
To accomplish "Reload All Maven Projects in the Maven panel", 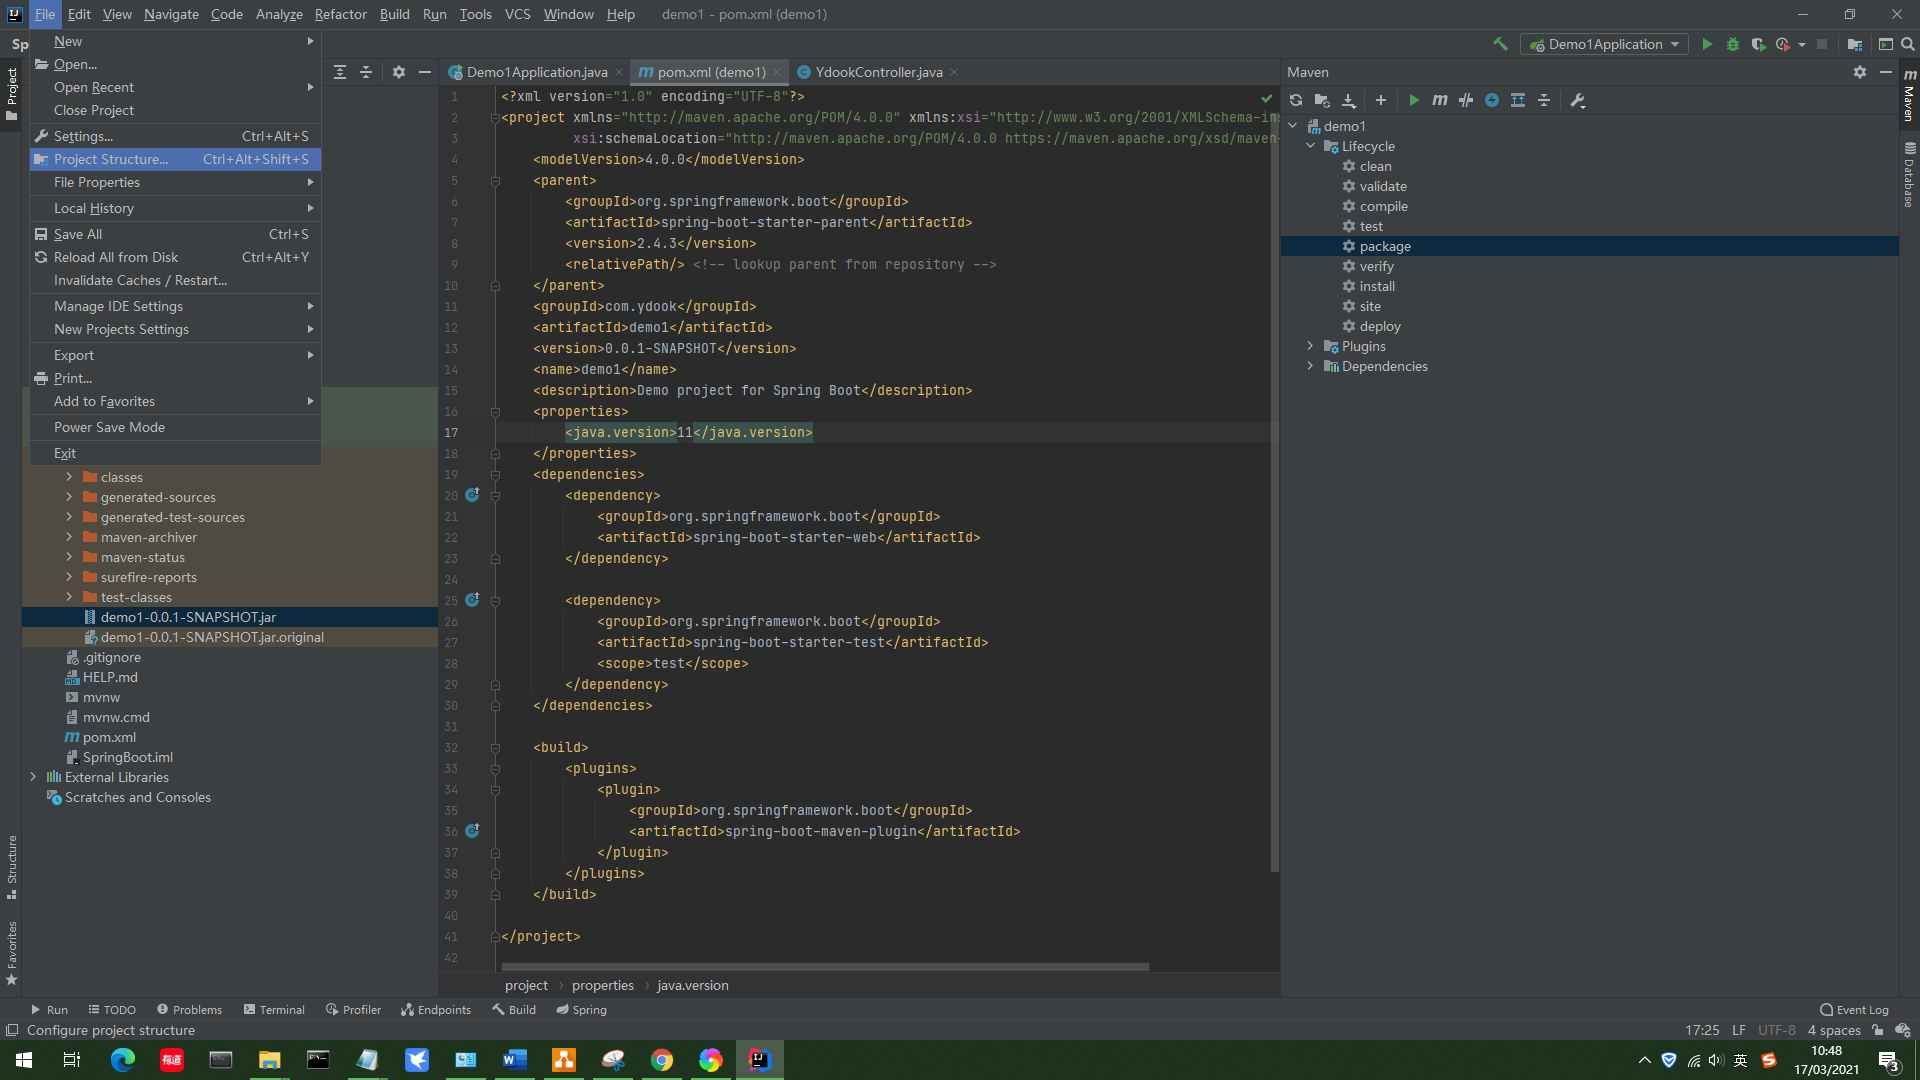I will tap(1295, 100).
